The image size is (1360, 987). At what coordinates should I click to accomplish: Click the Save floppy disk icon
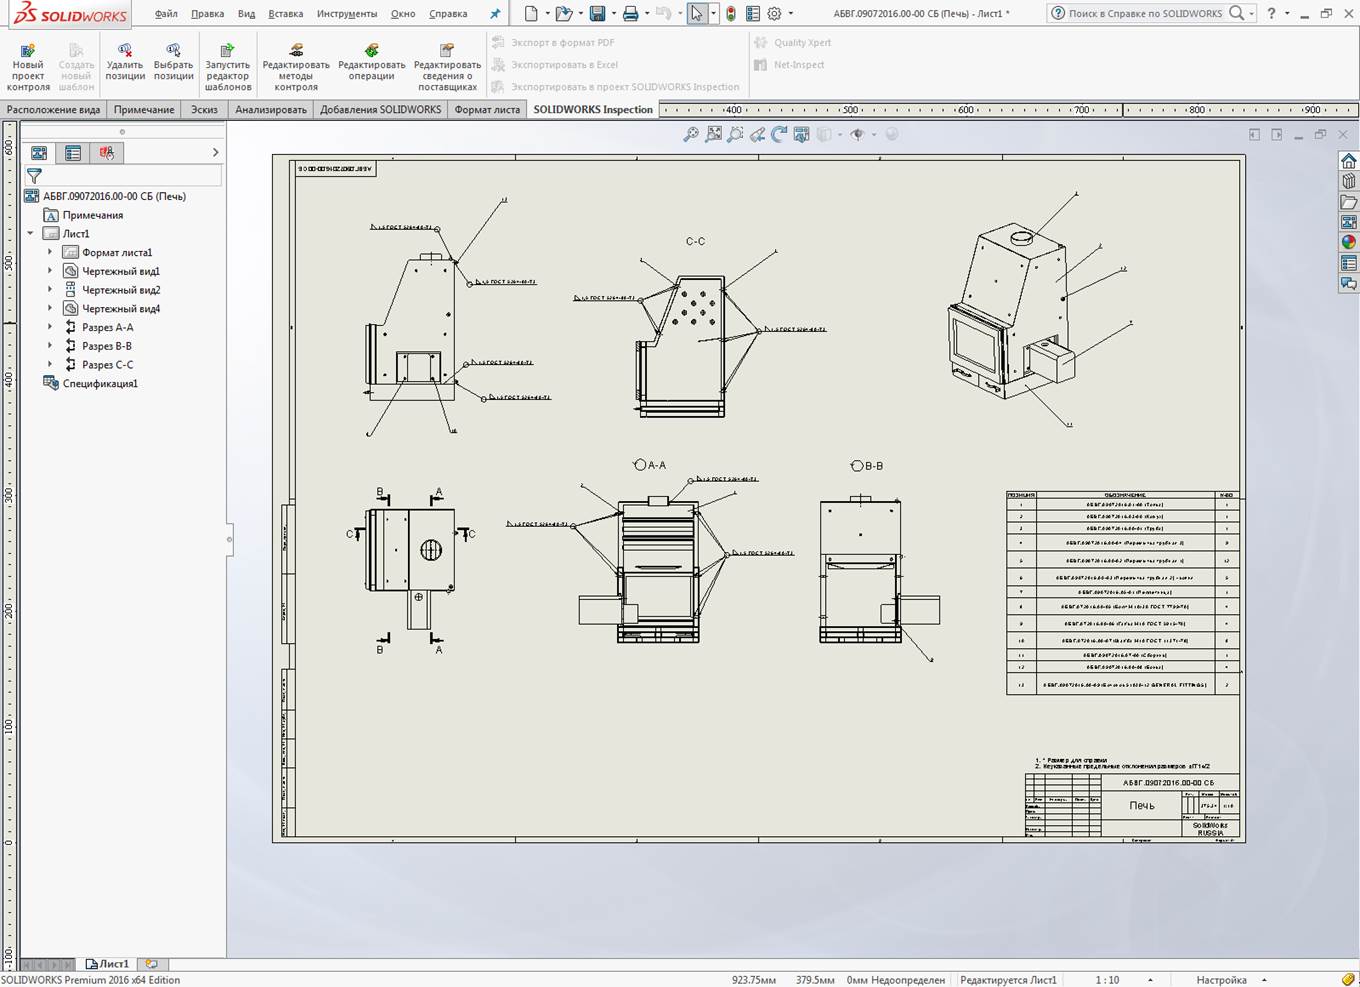tap(597, 14)
